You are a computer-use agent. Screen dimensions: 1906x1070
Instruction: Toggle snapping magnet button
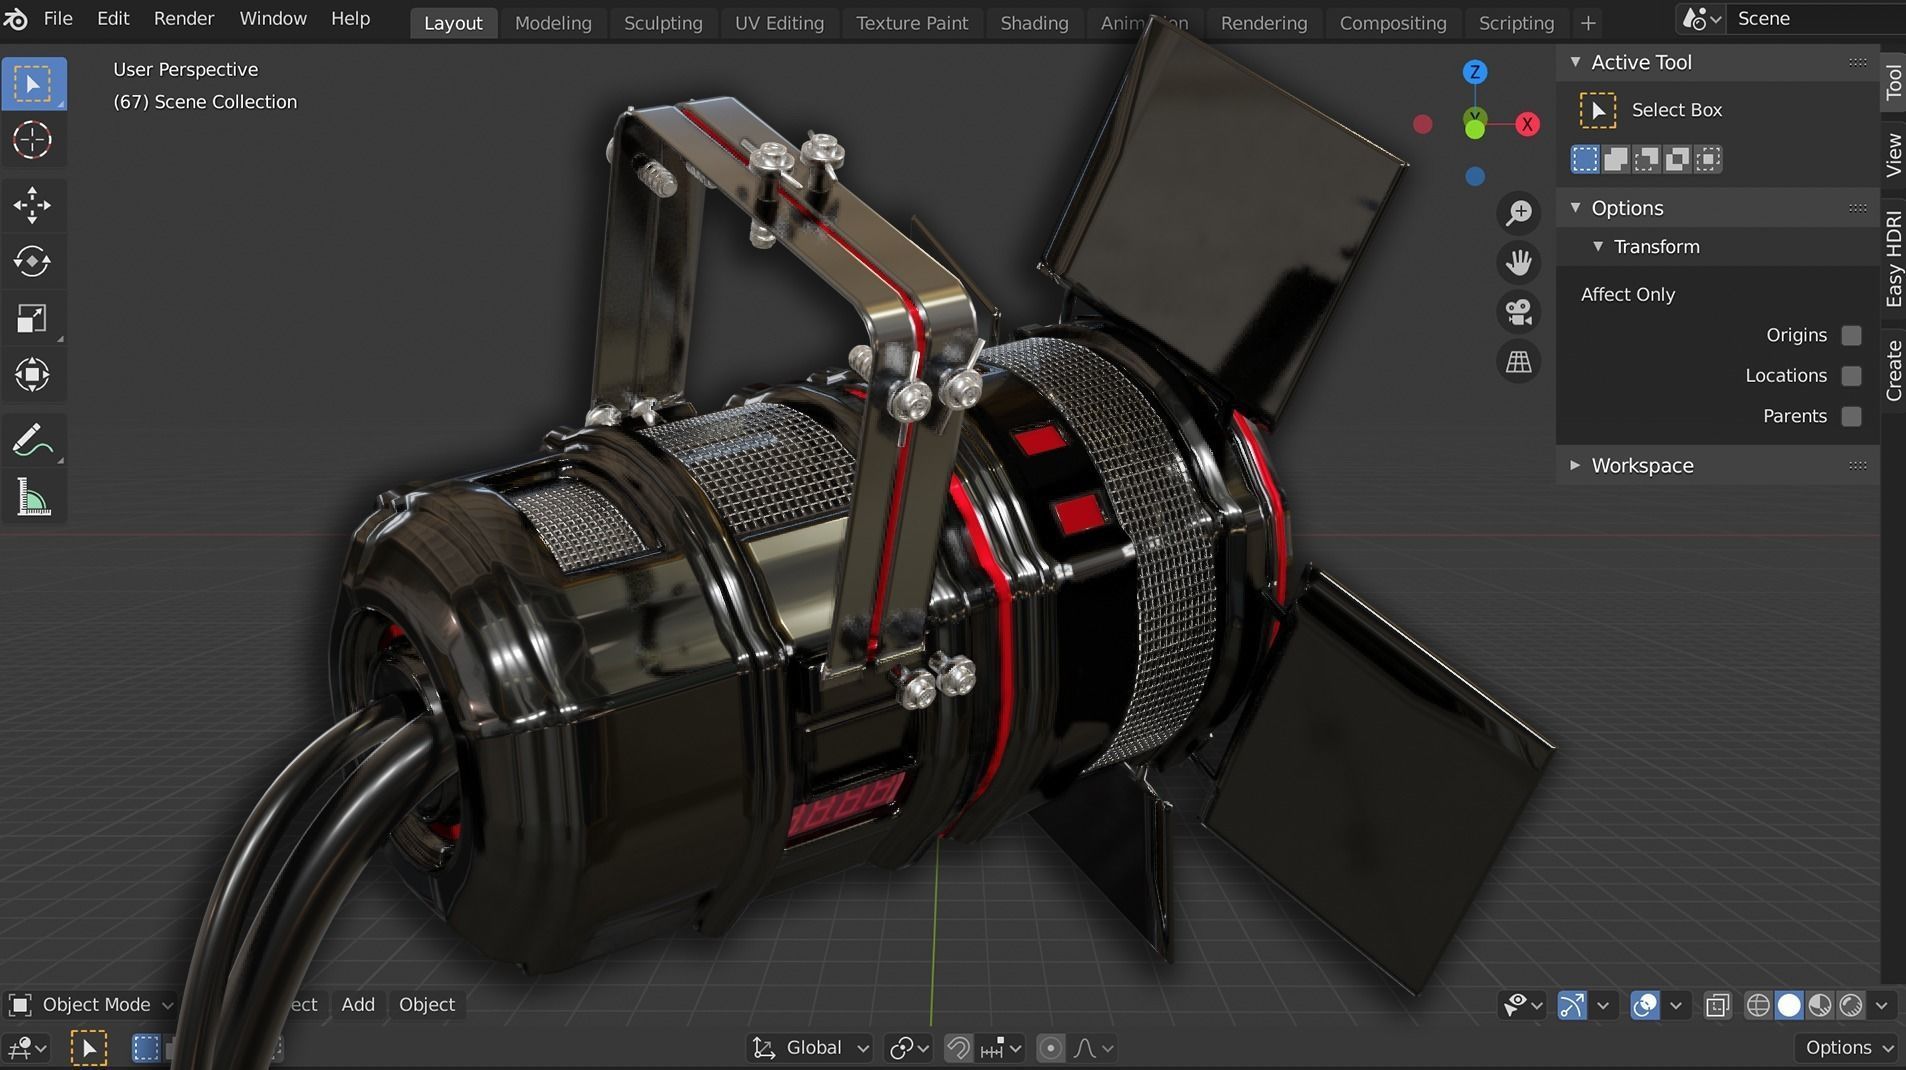coord(958,1048)
